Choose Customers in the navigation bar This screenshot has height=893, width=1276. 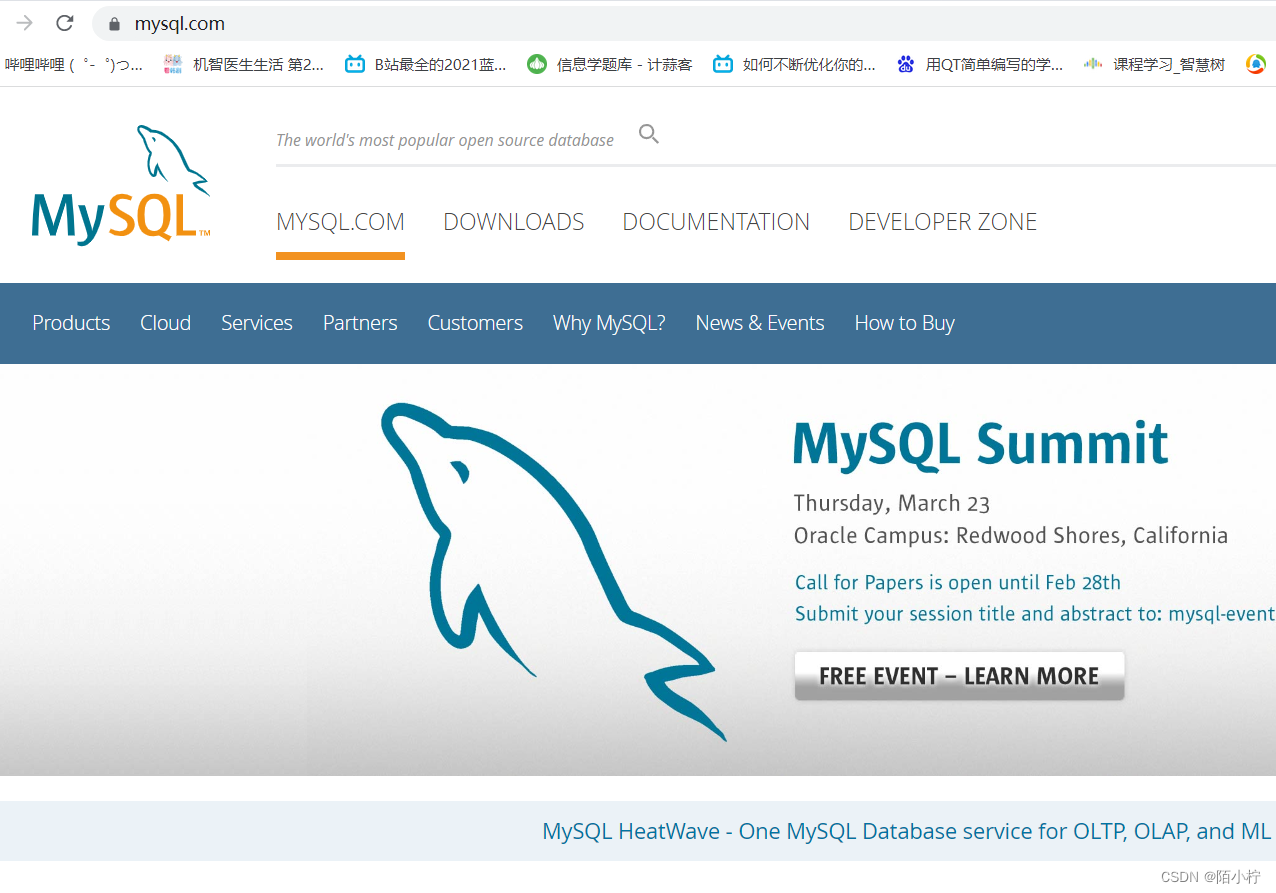point(475,323)
